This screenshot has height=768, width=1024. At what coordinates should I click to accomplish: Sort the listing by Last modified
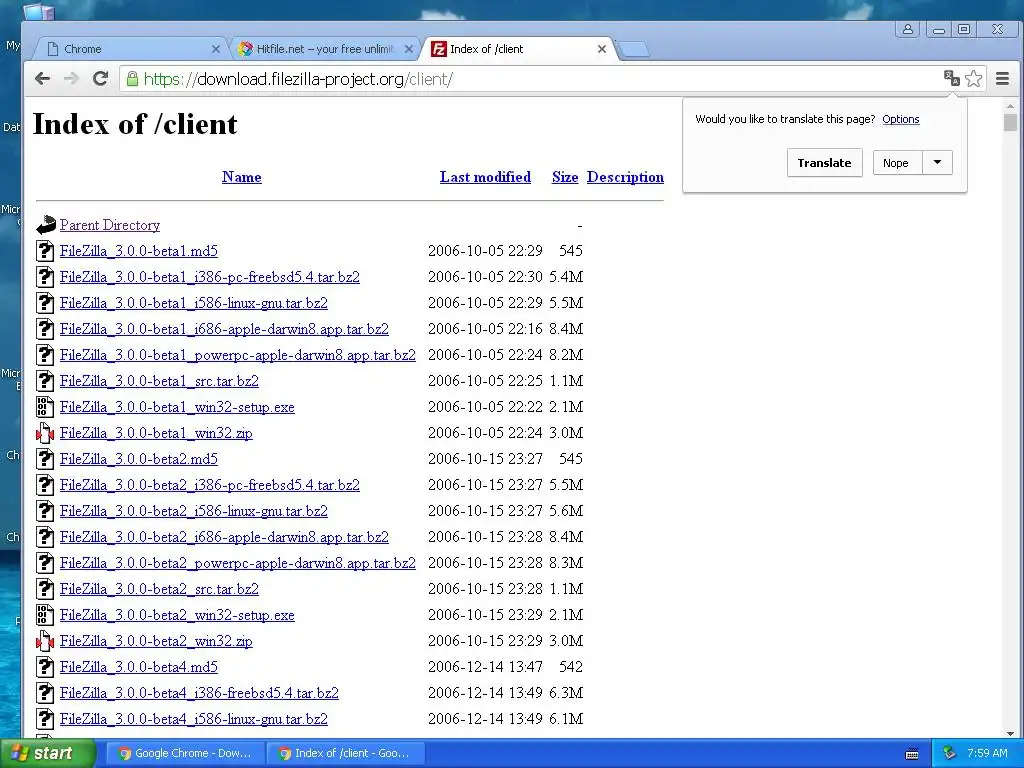pyautogui.click(x=485, y=177)
